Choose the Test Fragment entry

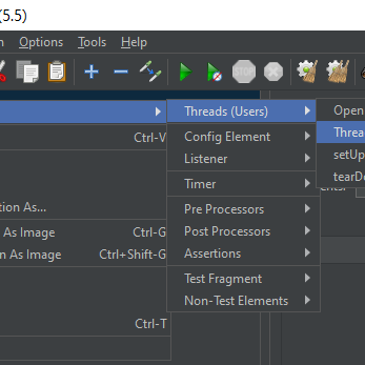pyautogui.click(x=243, y=279)
